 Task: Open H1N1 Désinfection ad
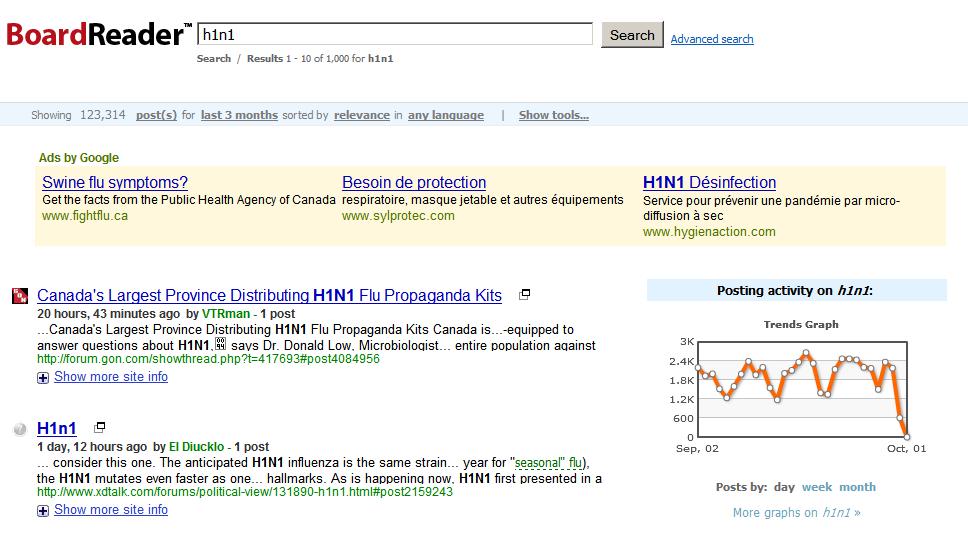709,183
